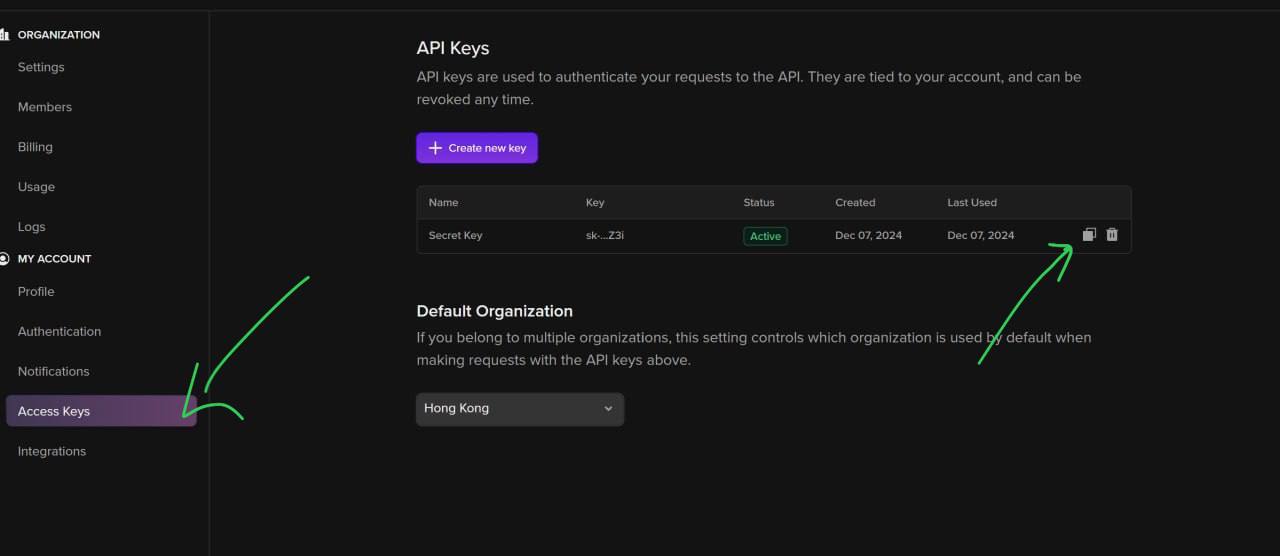Open the Authentication settings
Viewport: 1280px width, 556px height.
pos(59,332)
